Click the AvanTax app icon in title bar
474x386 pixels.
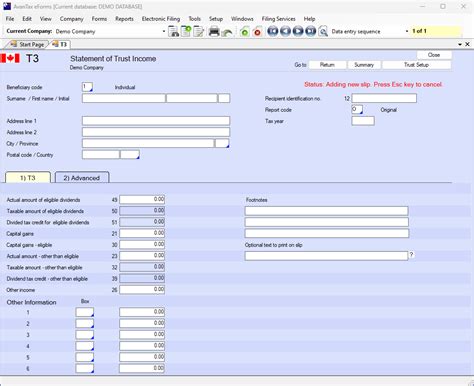click(7, 6)
